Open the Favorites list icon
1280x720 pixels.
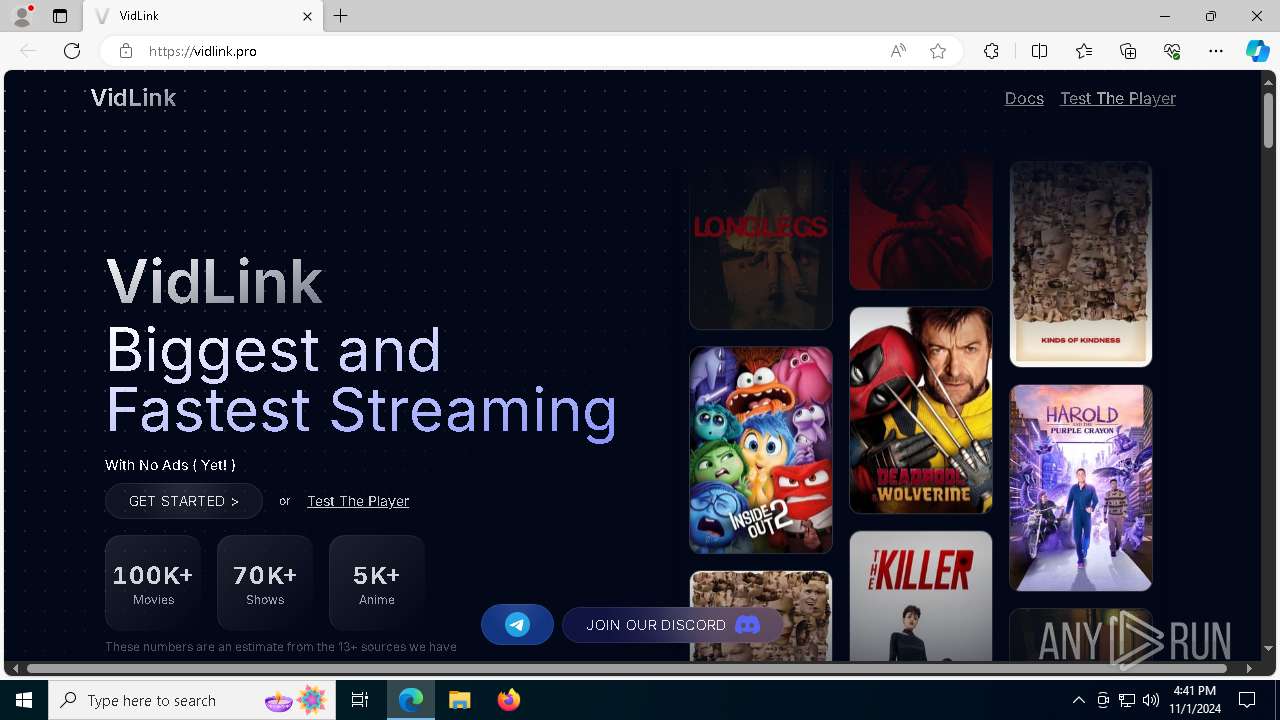click(1084, 51)
